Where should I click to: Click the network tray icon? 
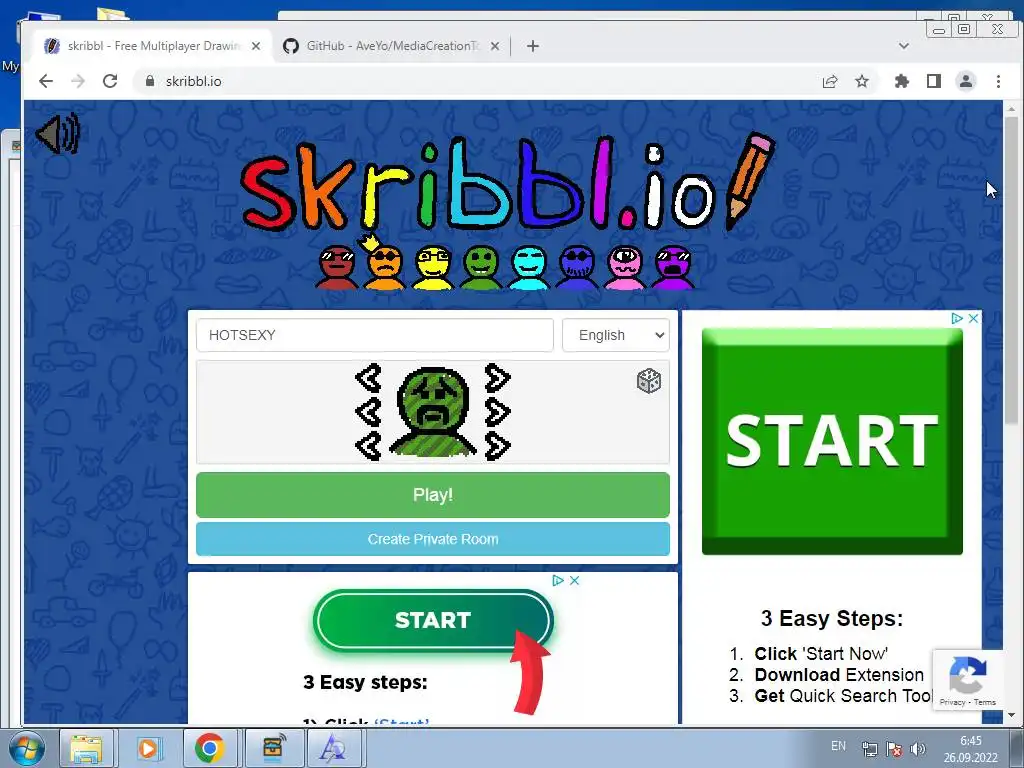coord(869,749)
